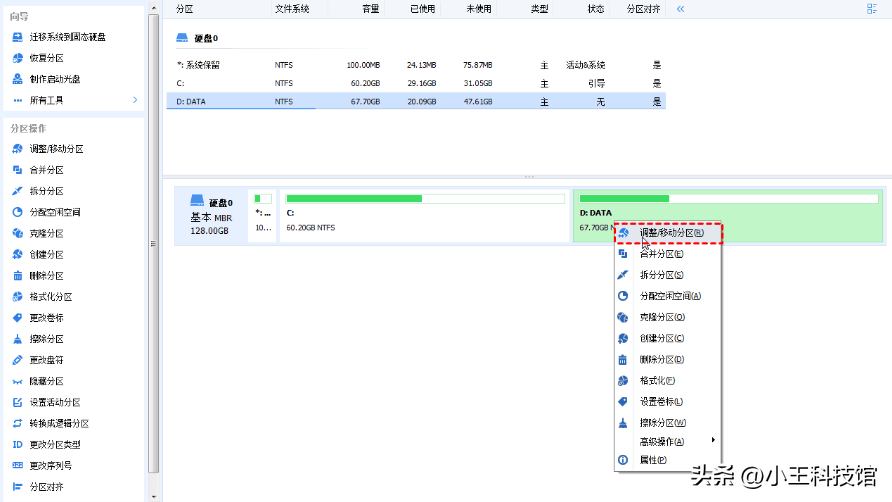This screenshot has height=502, width=892.
Task: Click the 60.20GB NTFS label under C:
Action: [311, 228]
